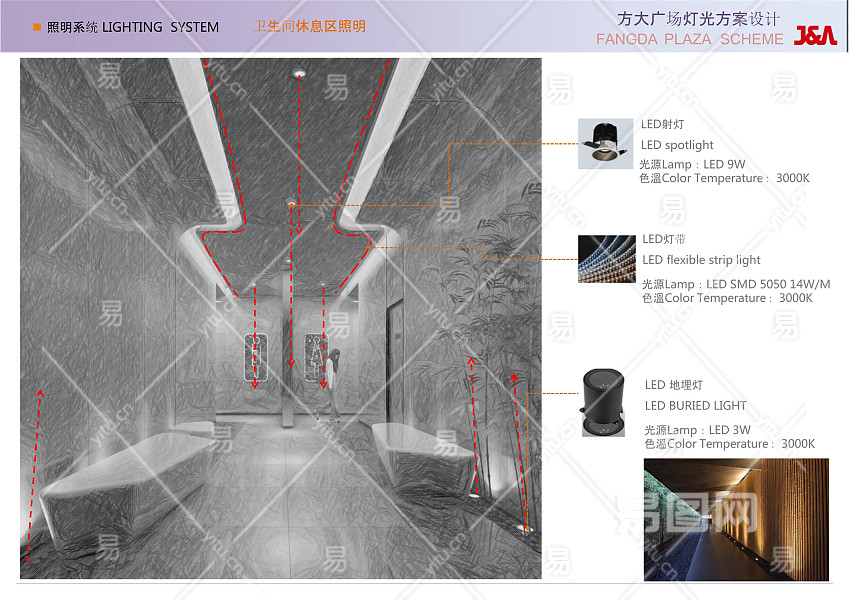Select the LED buried light product thumbnail
The width and height of the screenshot is (849, 600).
603,402
